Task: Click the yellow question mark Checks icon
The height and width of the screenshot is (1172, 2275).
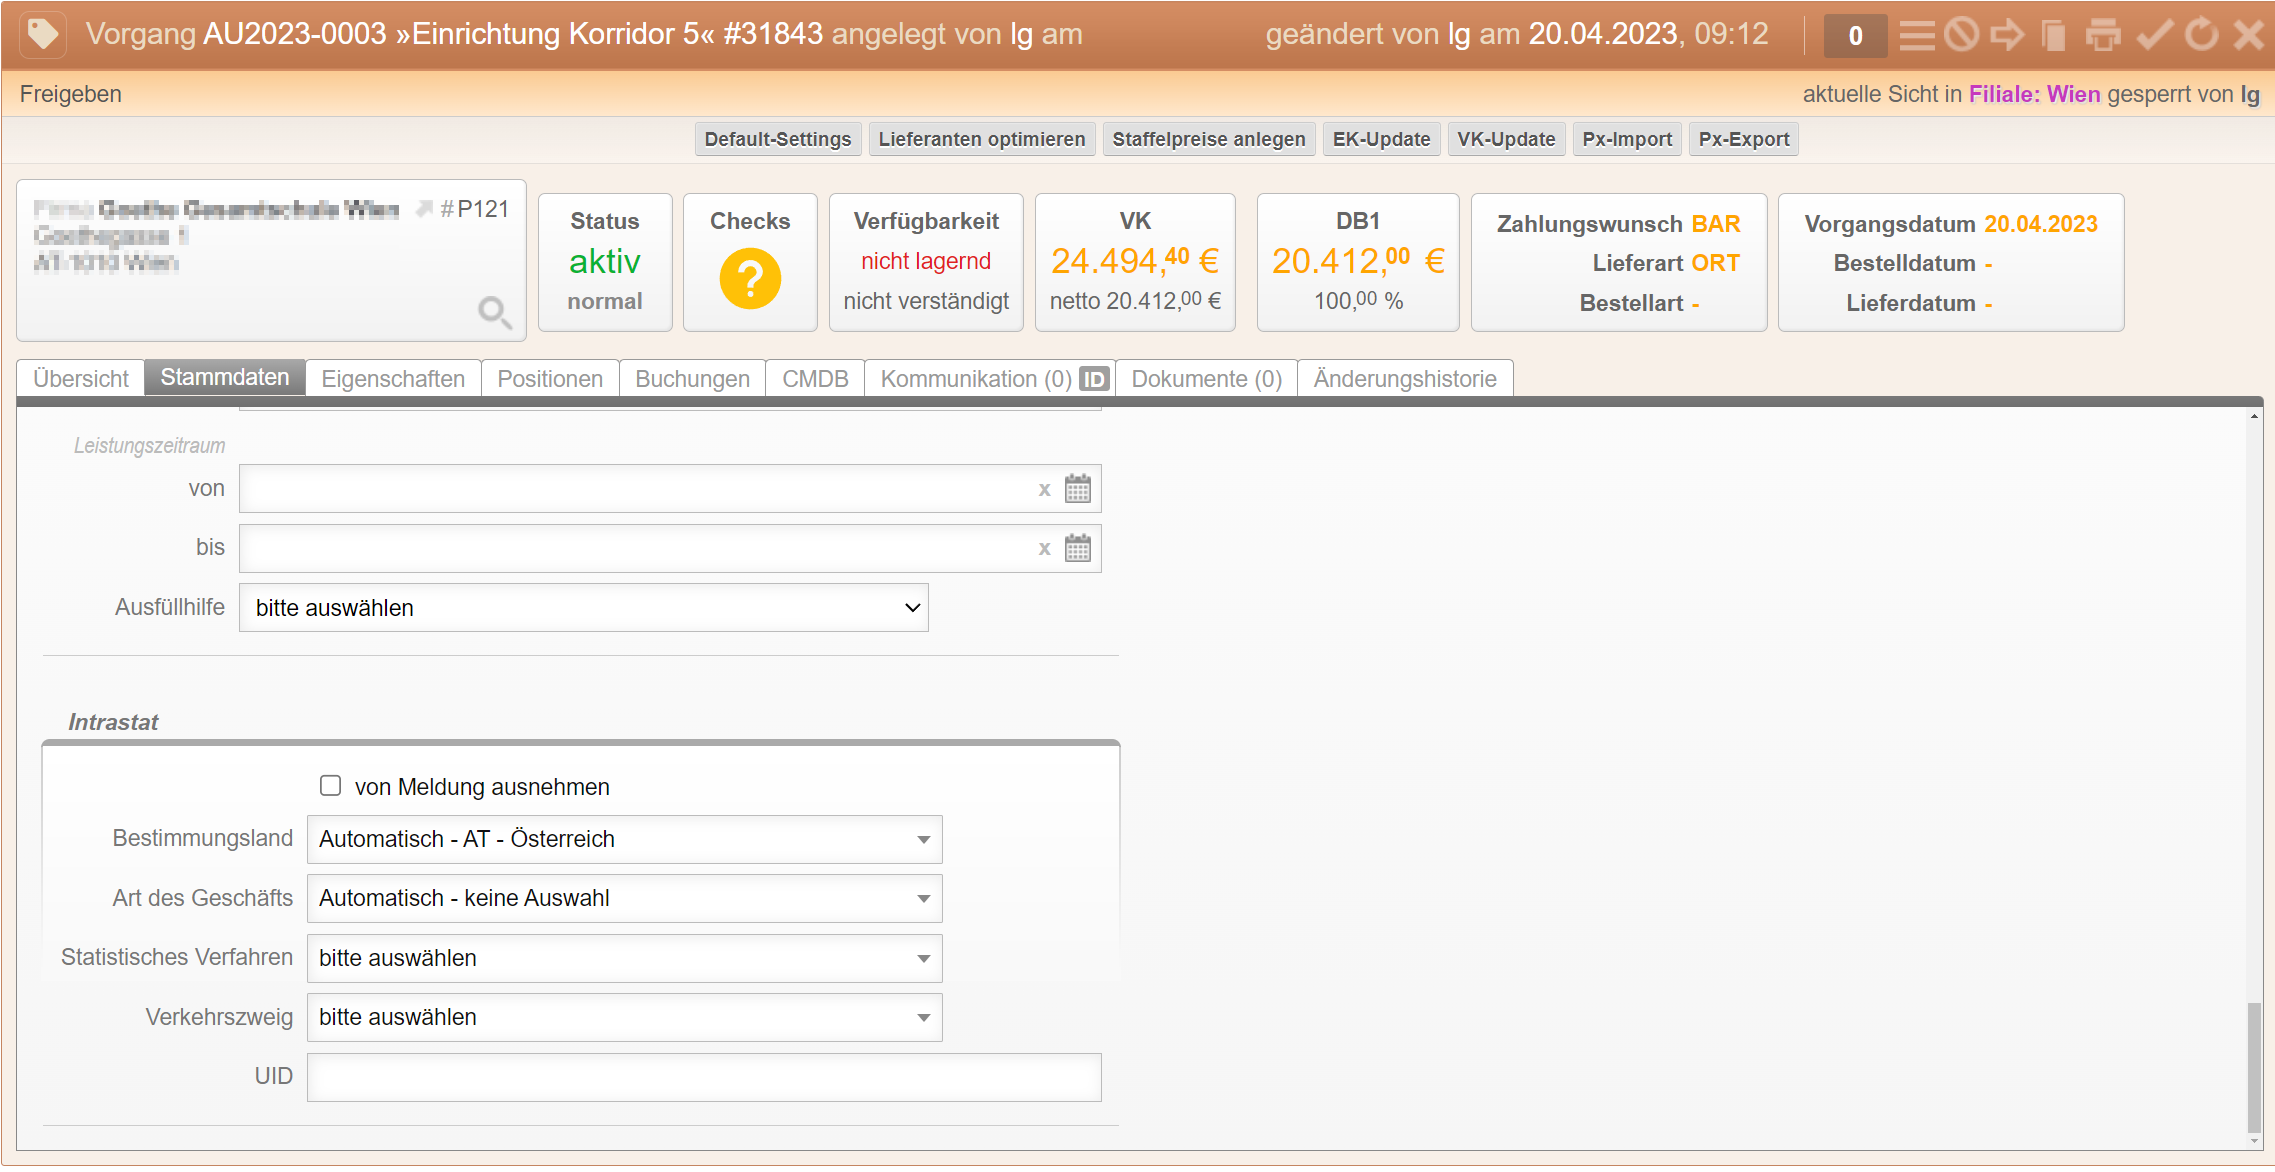Action: (750, 278)
